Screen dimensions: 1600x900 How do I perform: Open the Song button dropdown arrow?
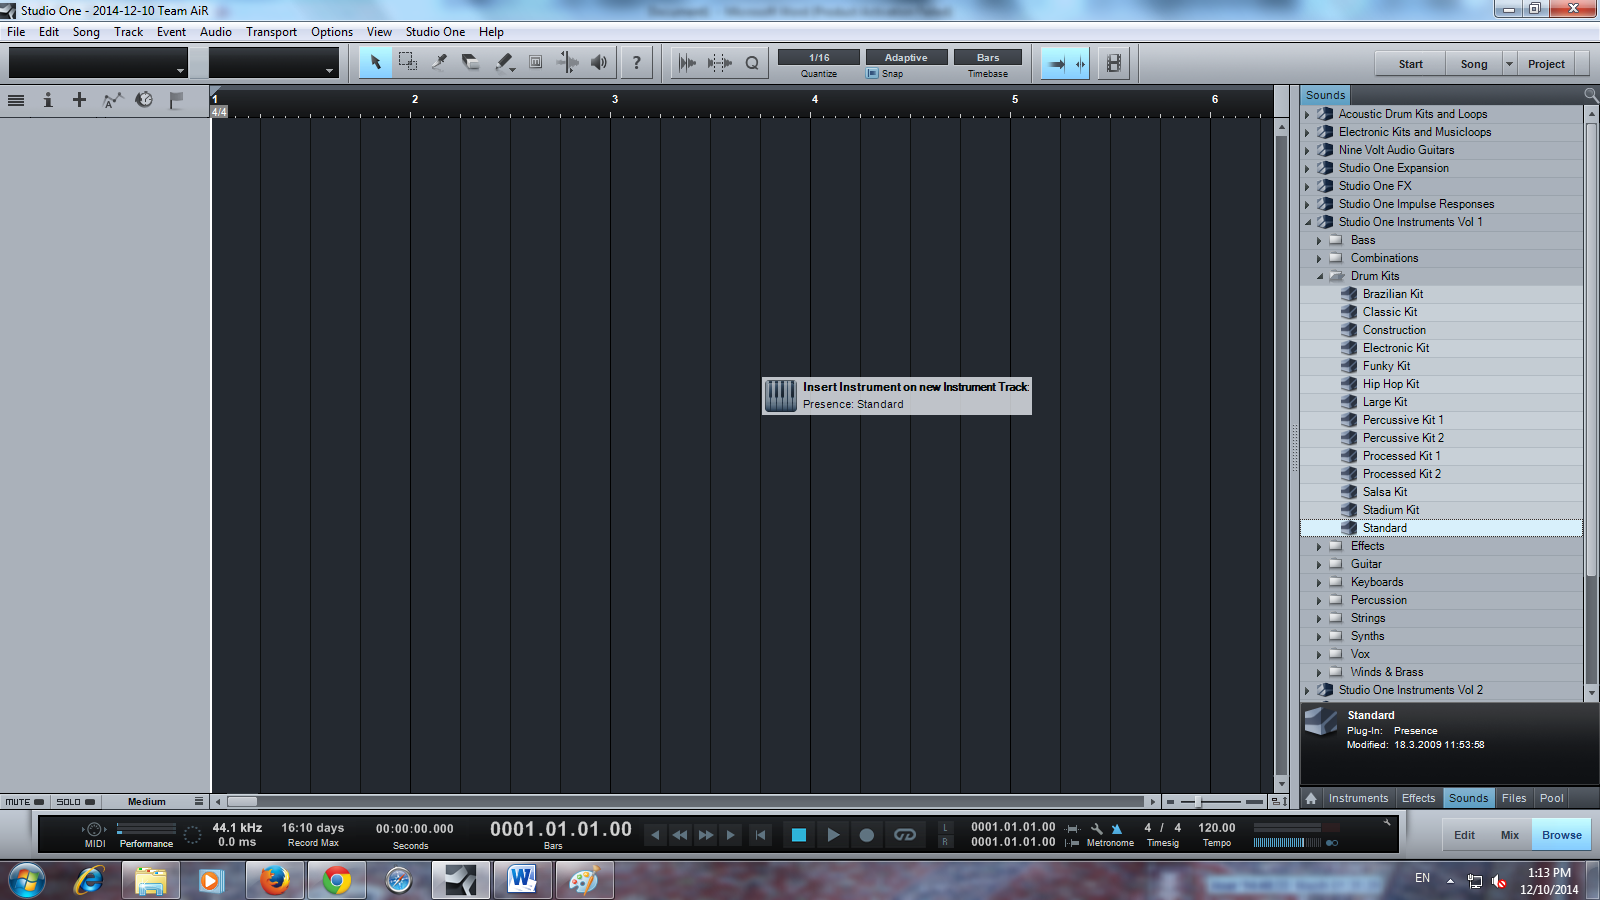[x=1510, y=64]
